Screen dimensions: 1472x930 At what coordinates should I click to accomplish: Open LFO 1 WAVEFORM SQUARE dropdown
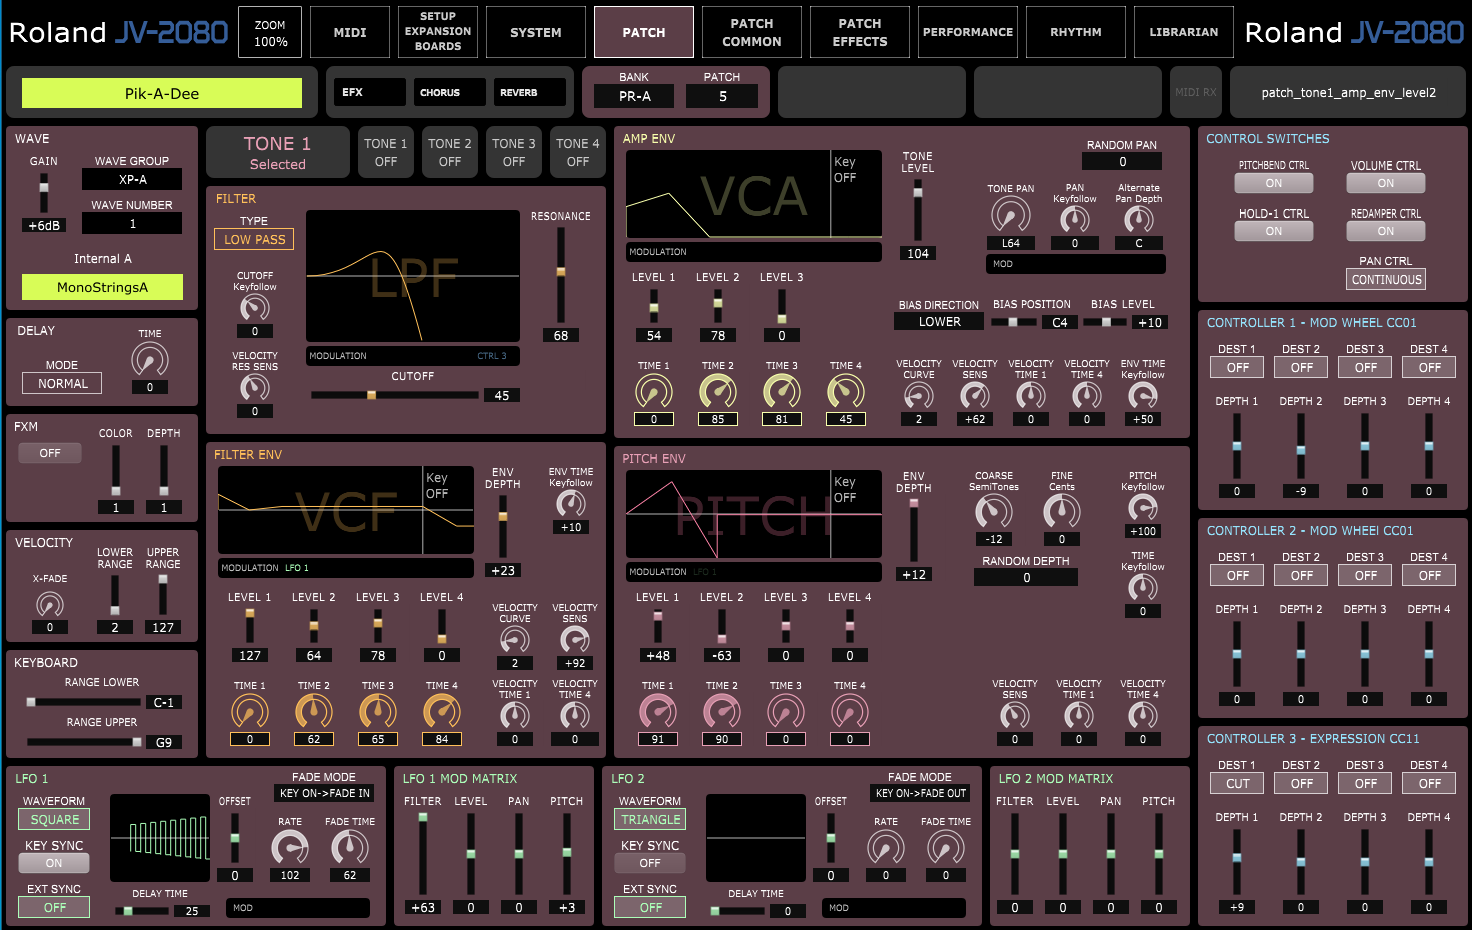54,819
